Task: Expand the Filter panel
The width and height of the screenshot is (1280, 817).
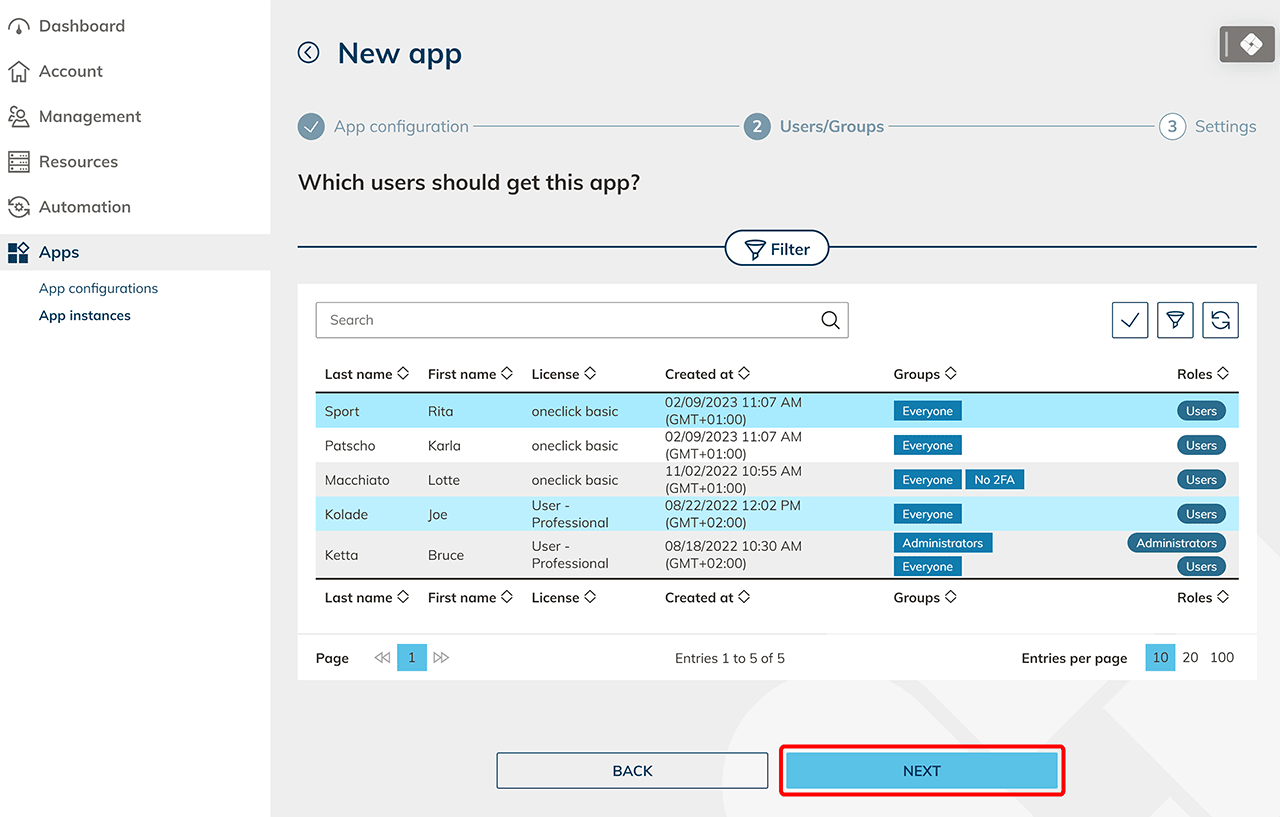Action: pyautogui.click(x=777, y=249)
